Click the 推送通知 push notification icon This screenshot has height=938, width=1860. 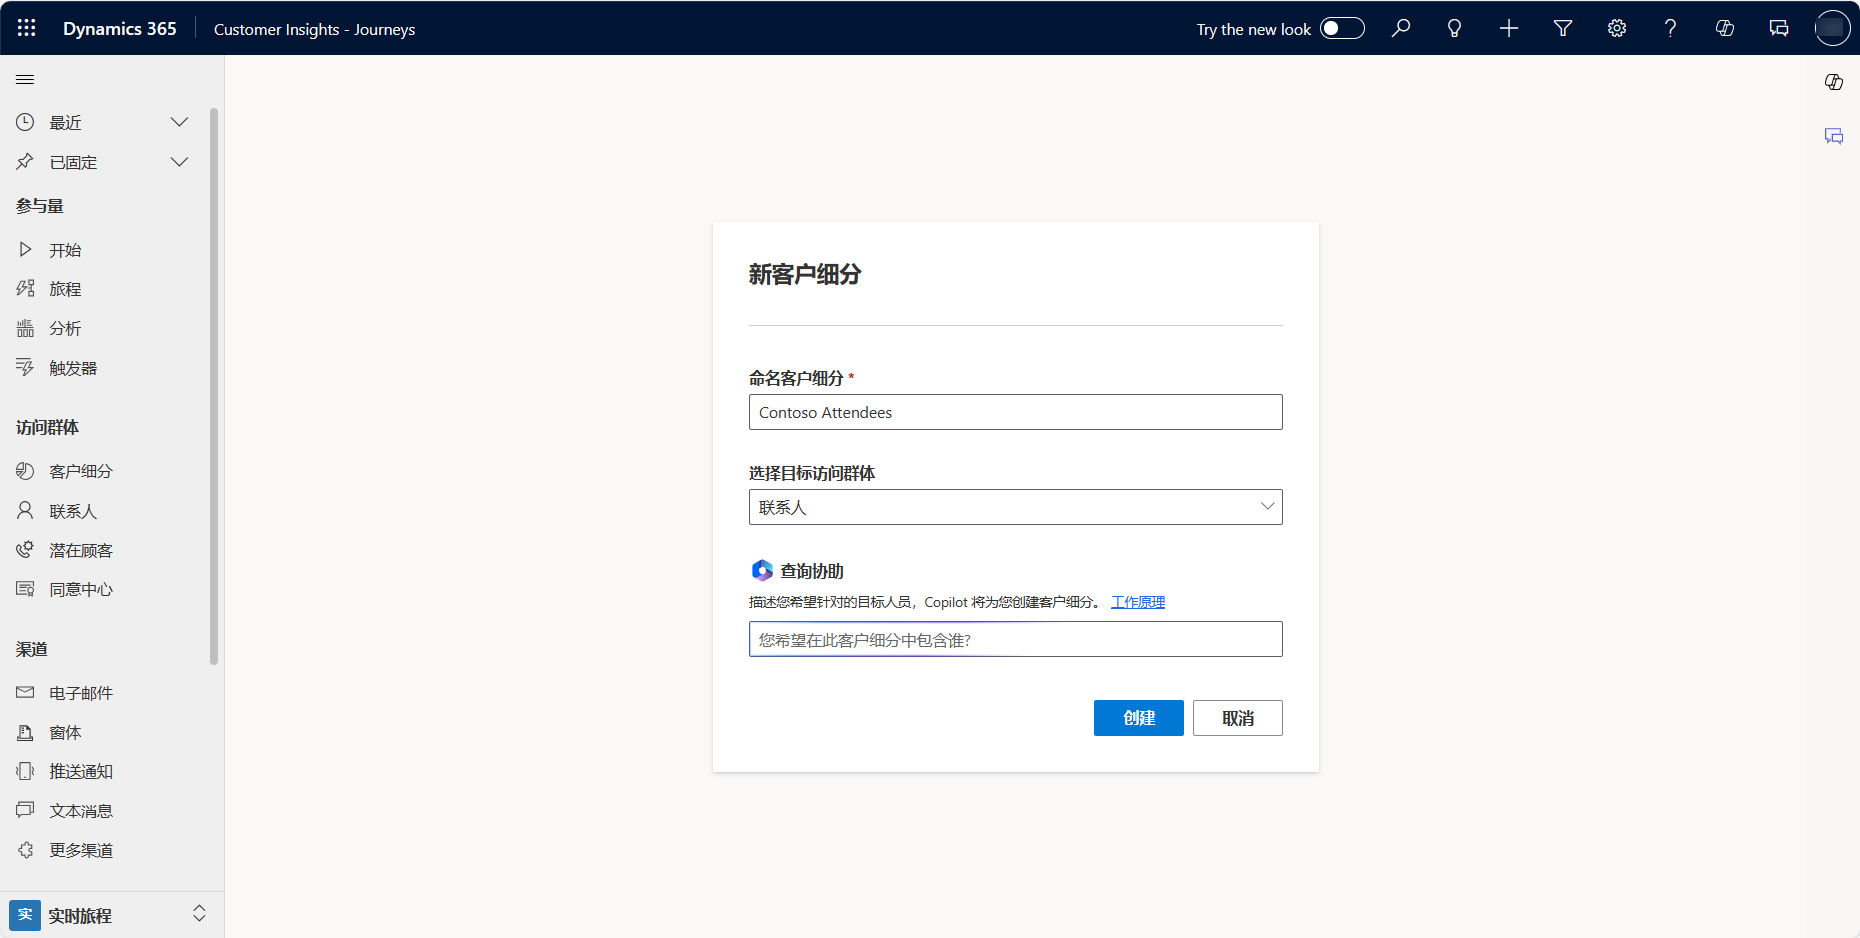click(x=25, y=771)
